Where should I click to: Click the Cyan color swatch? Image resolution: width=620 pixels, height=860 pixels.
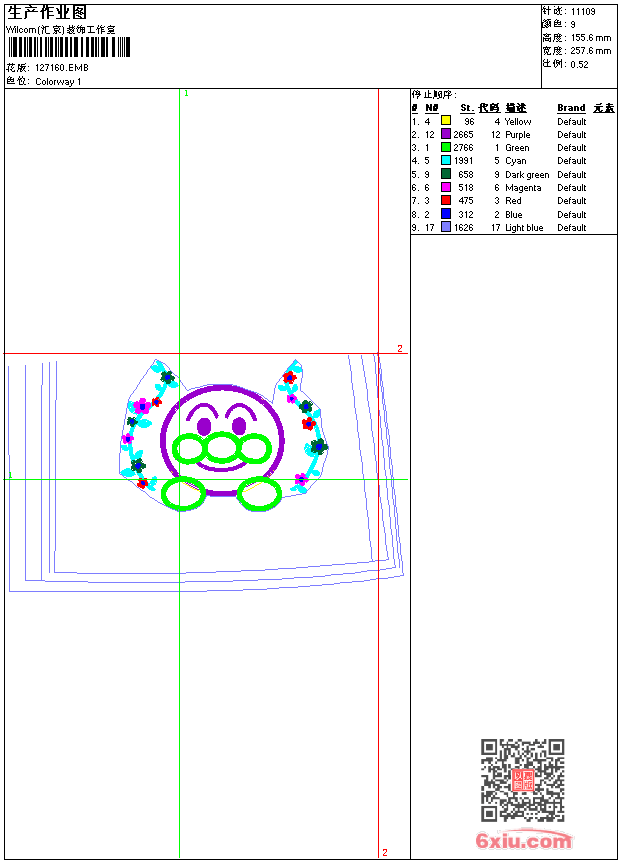446,160
